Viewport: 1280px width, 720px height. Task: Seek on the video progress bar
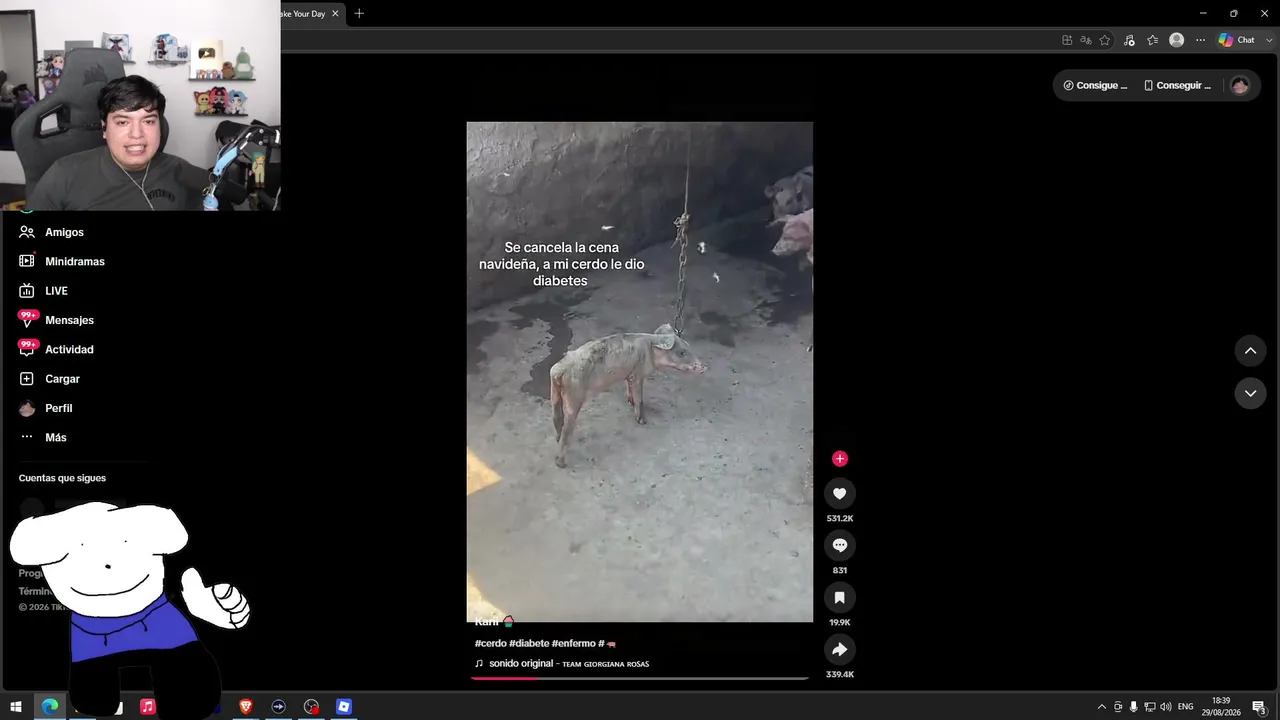[x=639, y=678]
